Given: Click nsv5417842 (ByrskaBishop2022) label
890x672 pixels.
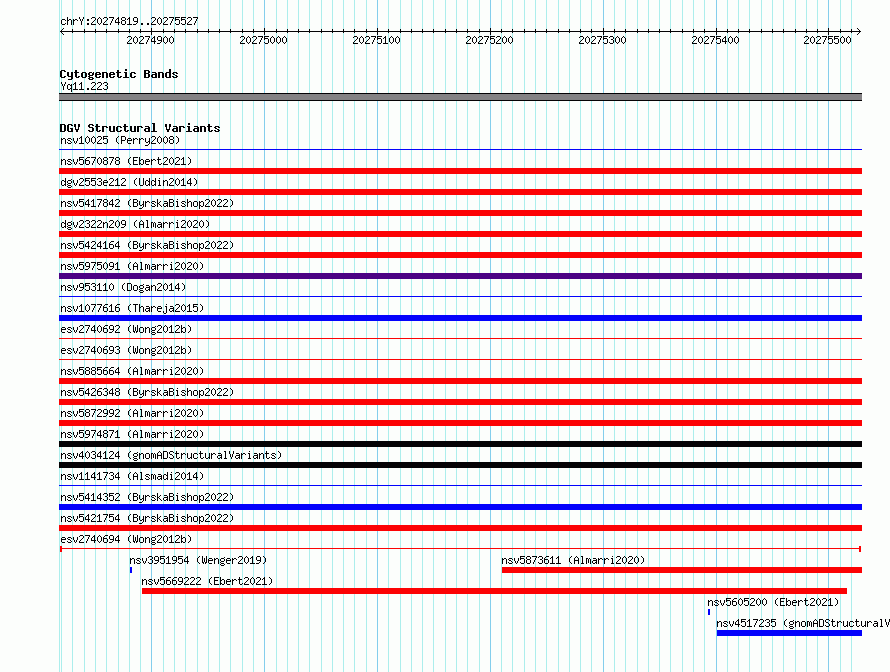Looking at the screenshot, I should pyautogui.click(x=147, y=203).
